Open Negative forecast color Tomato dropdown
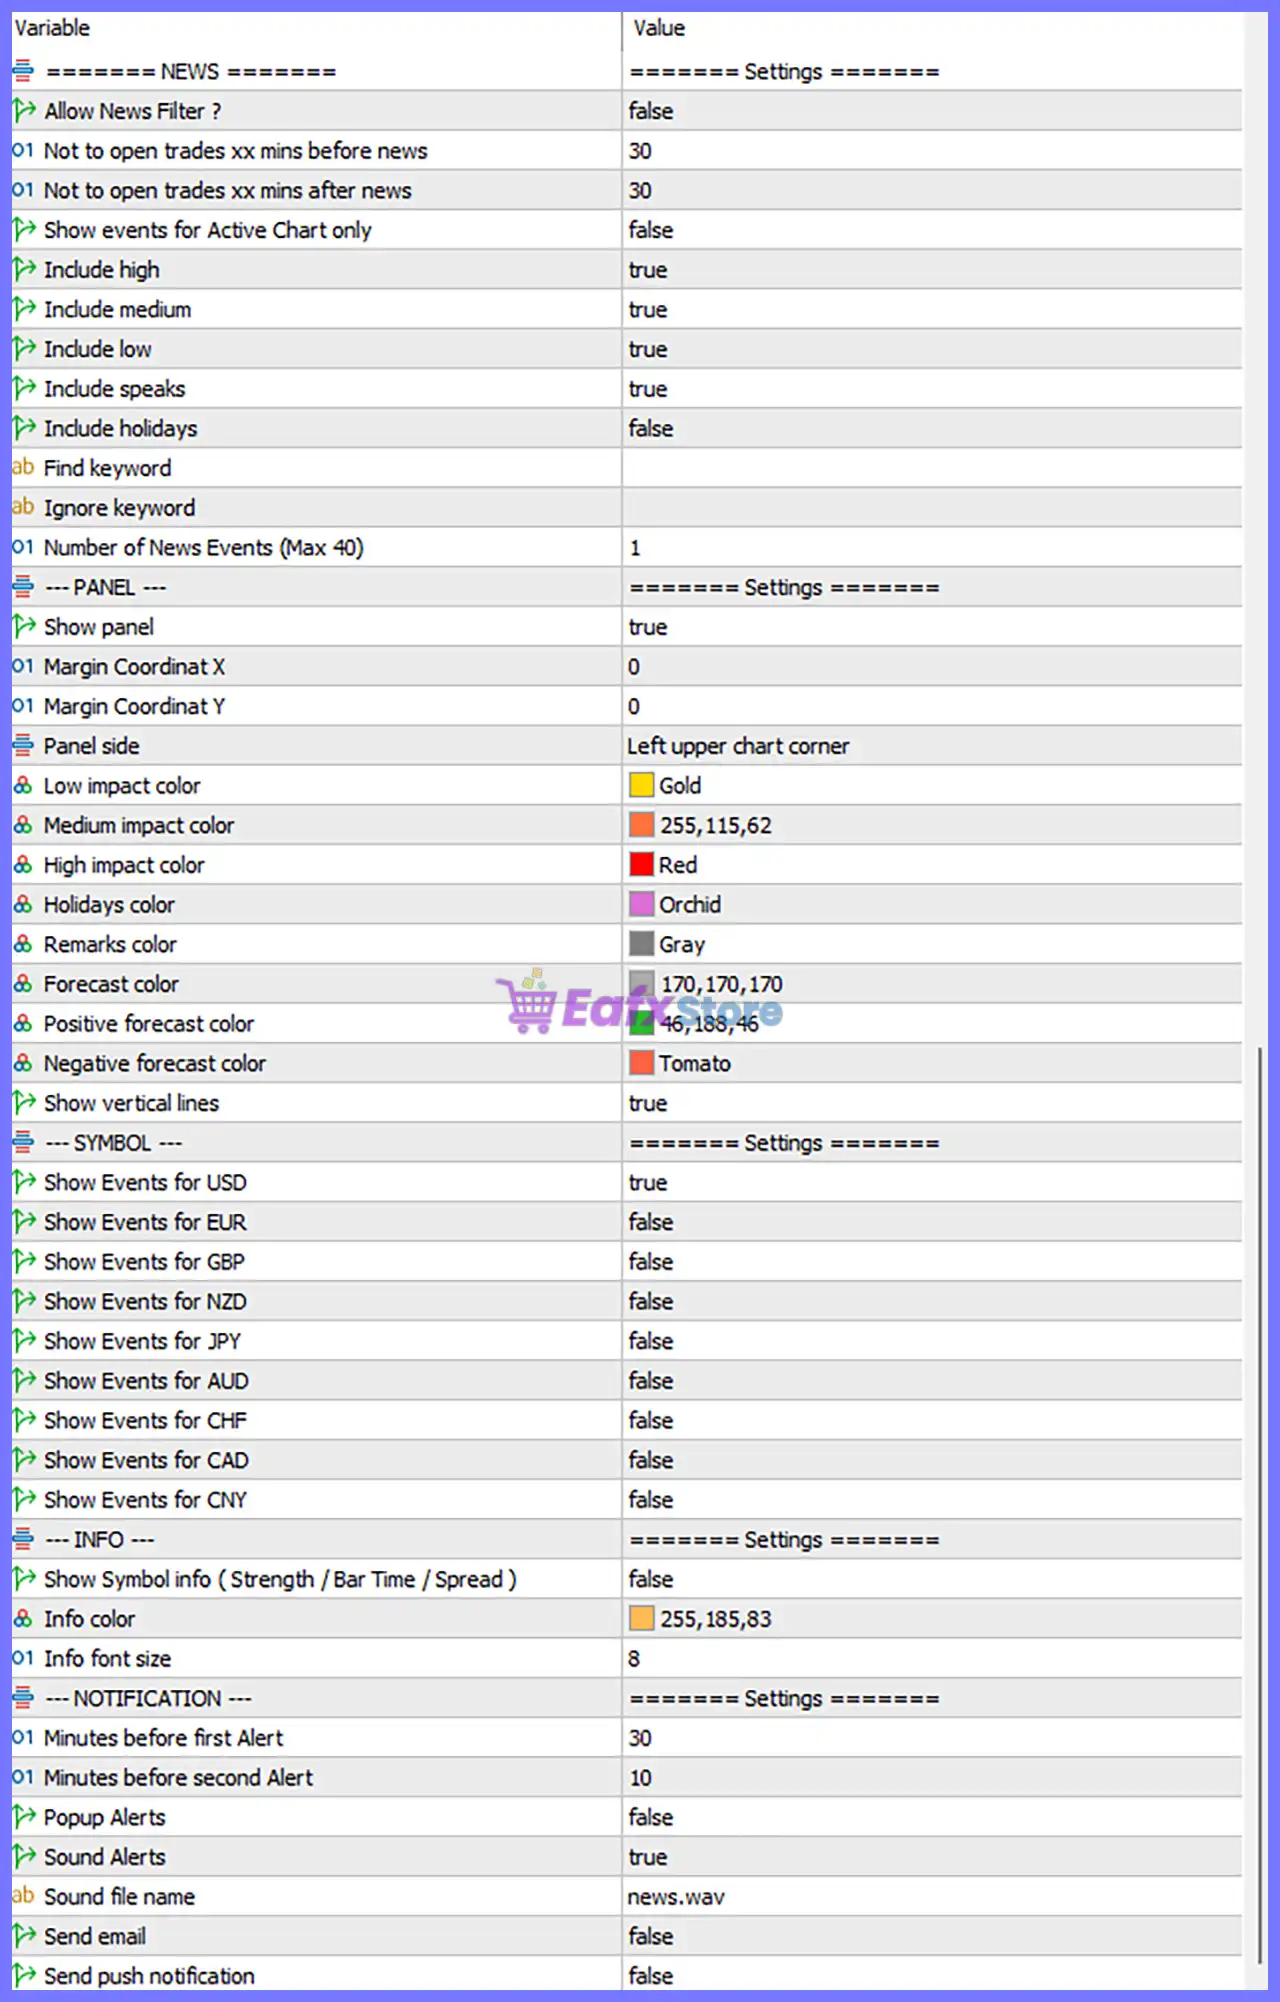Image resolution: width=1280 pixels, height=2002 pixels. coord(932,1063)
